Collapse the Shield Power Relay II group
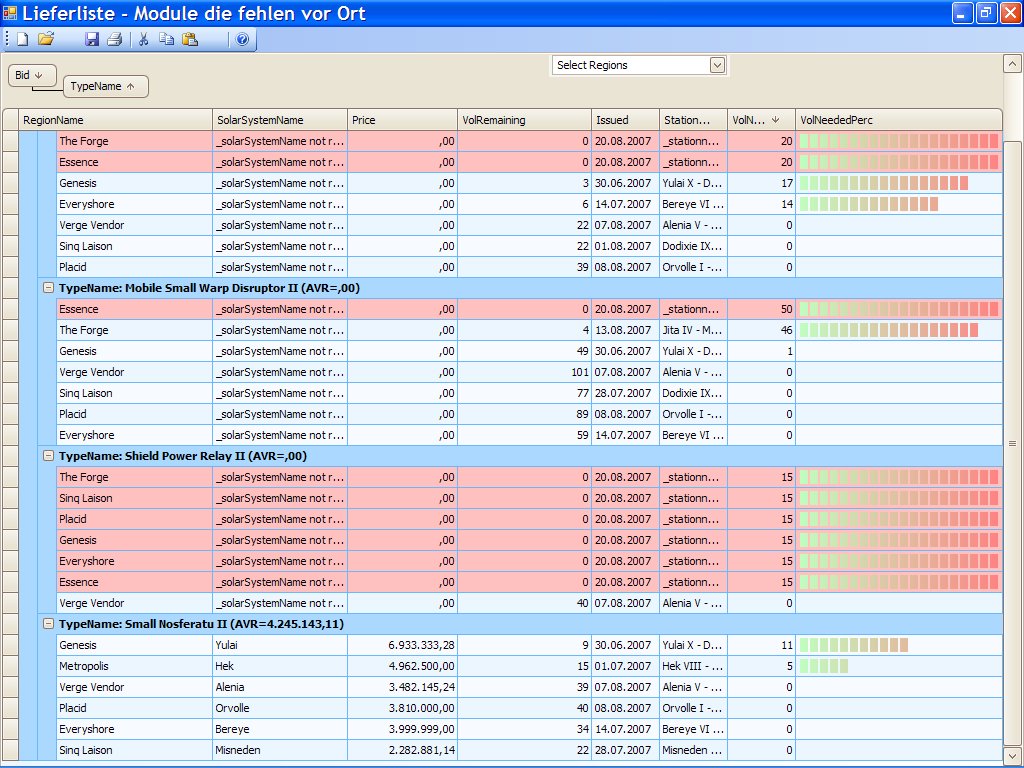Screen dimensions: 1024x768 click(x=47, y=456)
